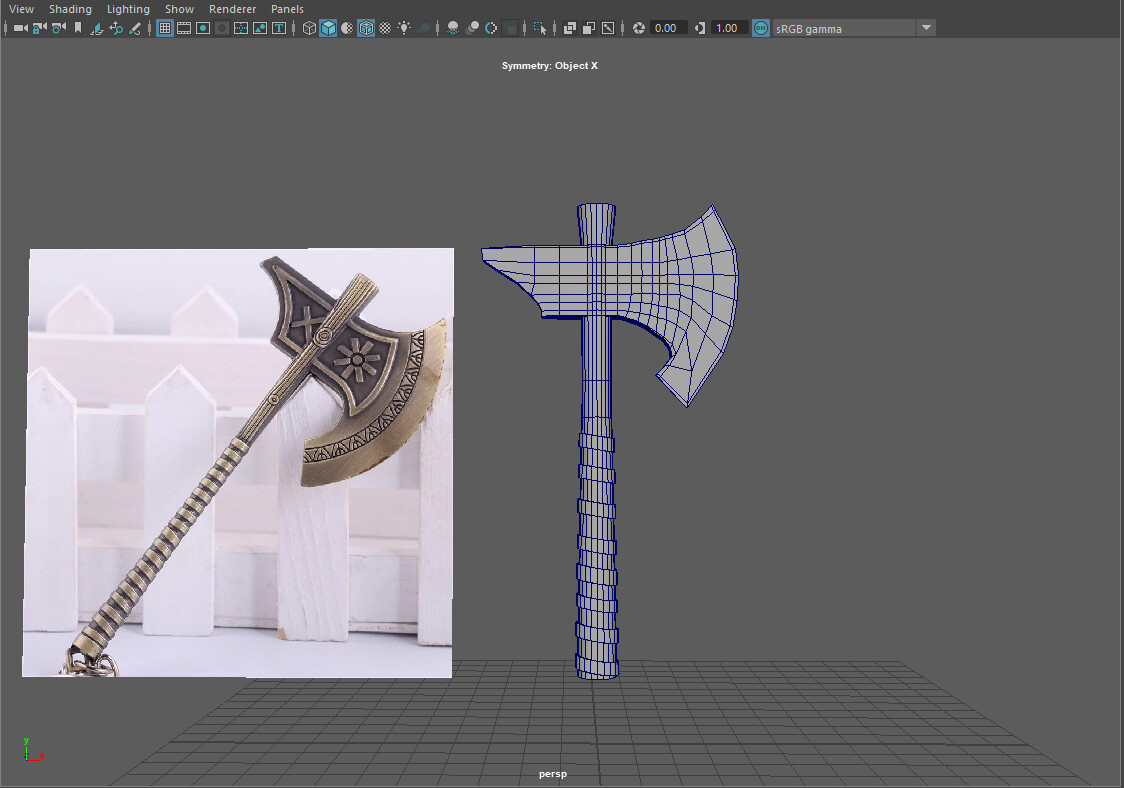Click the Shading menu item

click(70, 9)
